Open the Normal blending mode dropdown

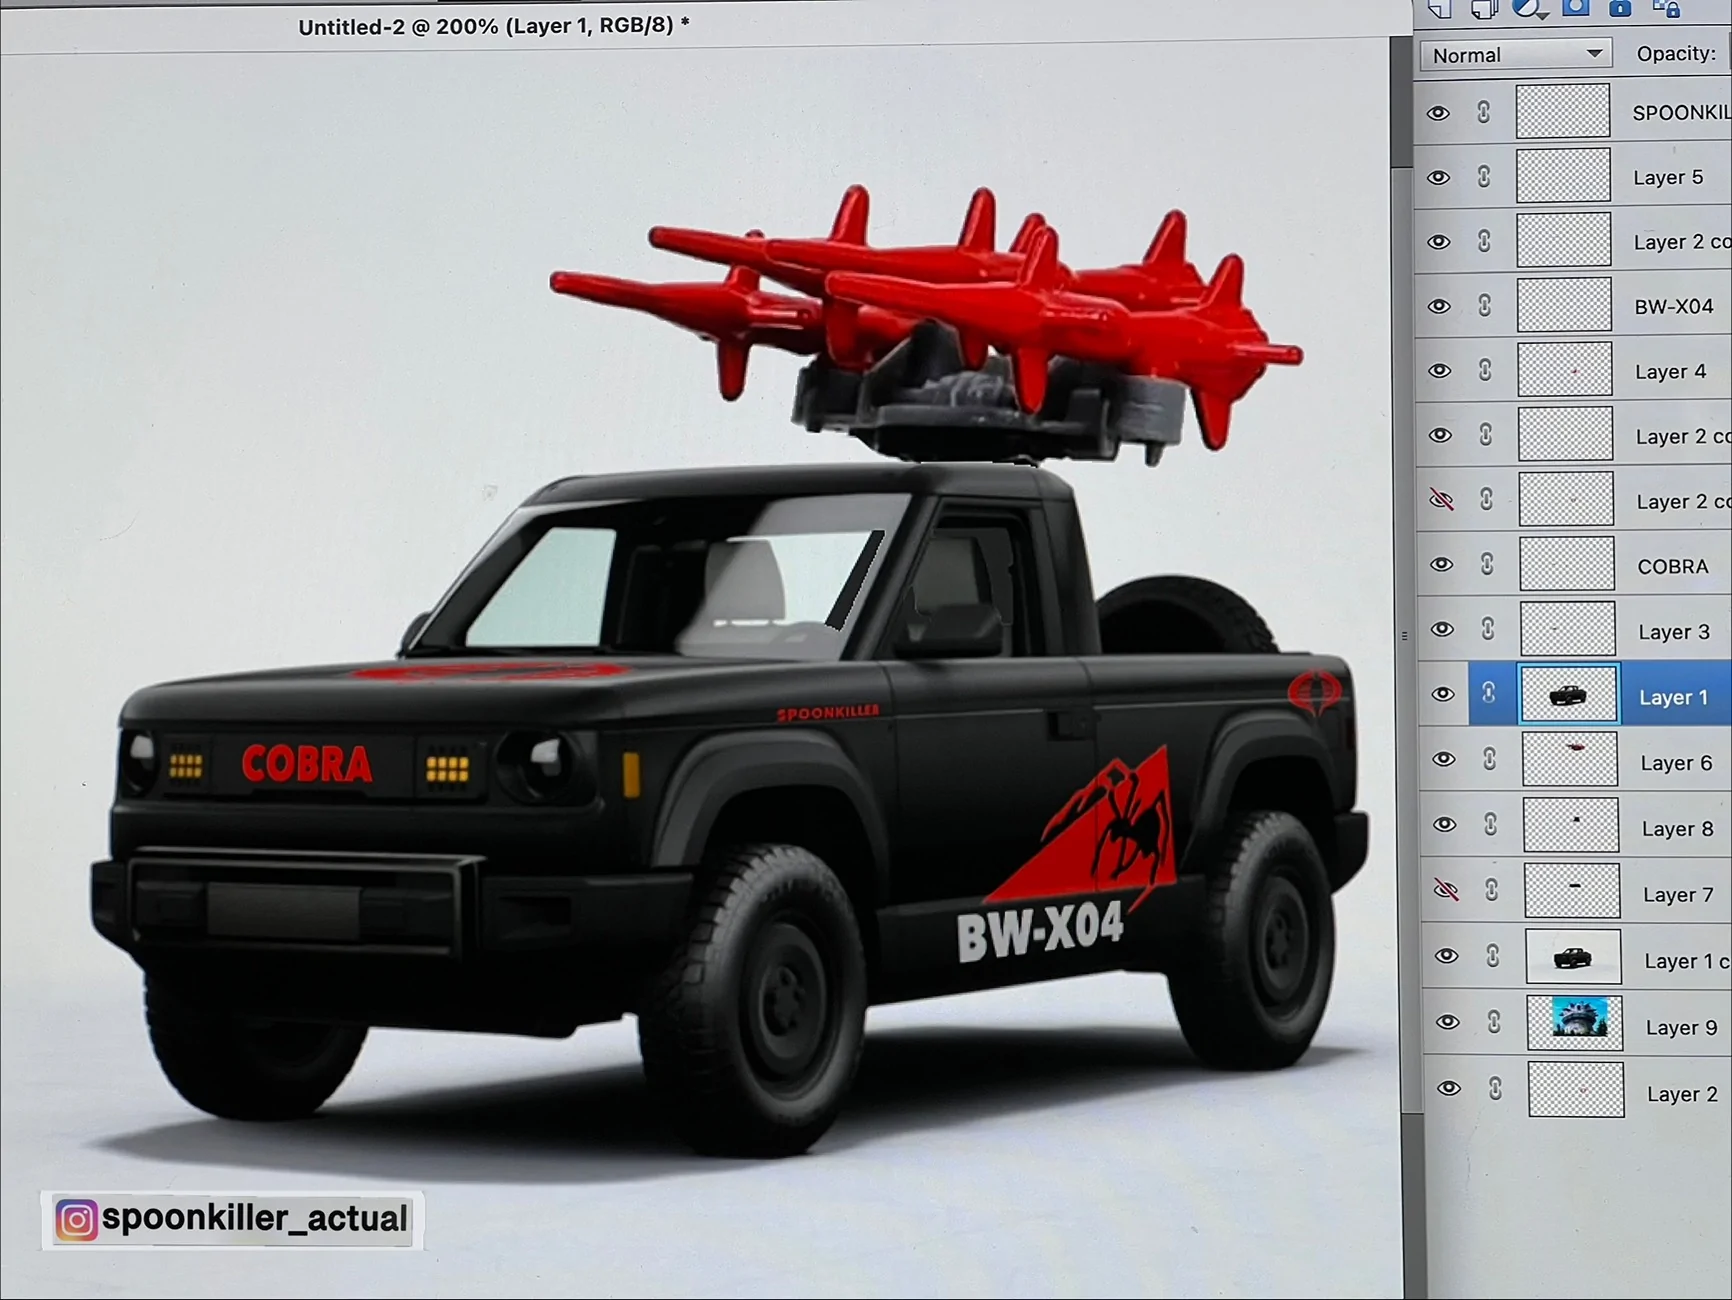point(1516,55)
